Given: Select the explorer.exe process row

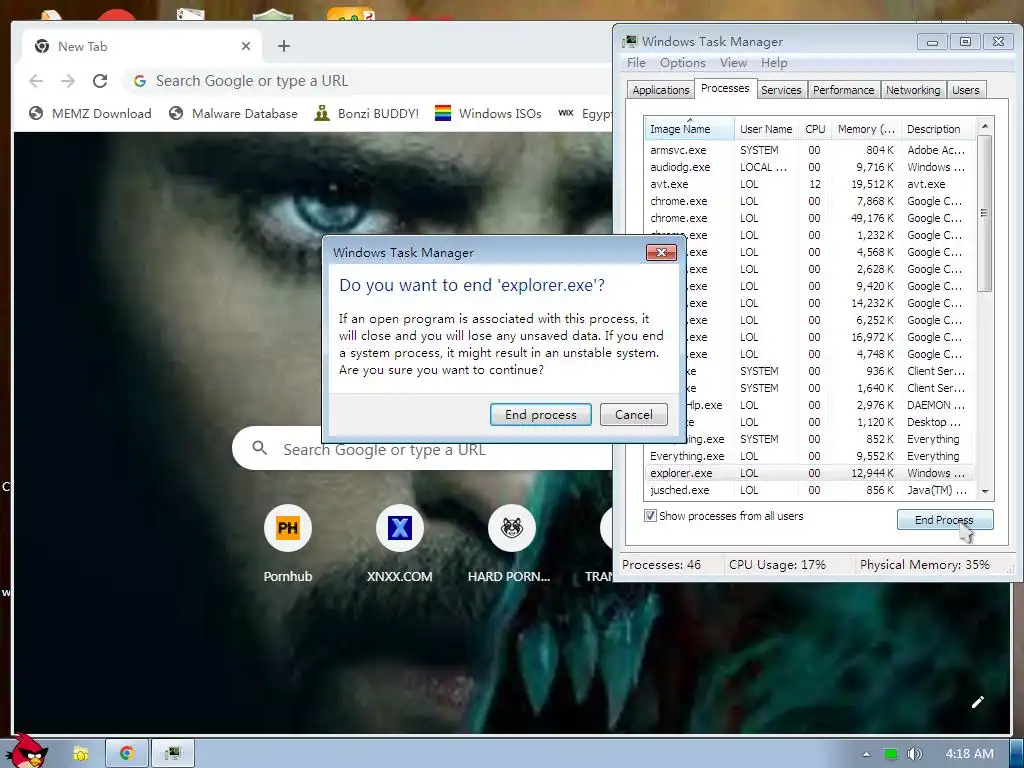Looking at the screenshot, I should [x=809, y=473].
